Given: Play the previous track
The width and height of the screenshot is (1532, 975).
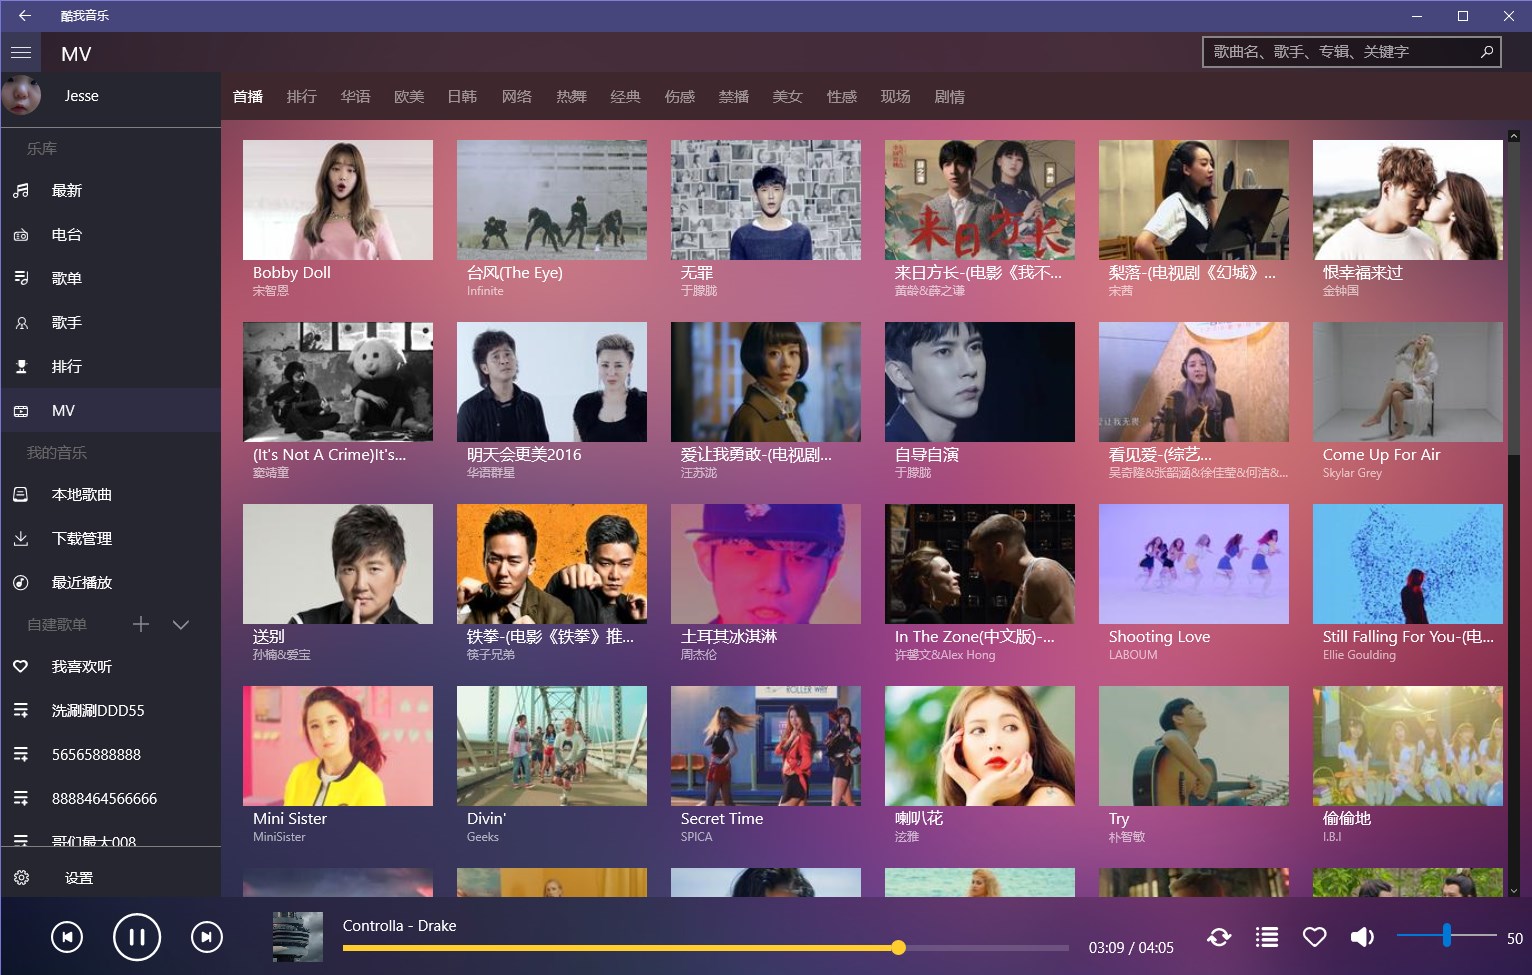Looking at the screenshot, I should [67, 937].
